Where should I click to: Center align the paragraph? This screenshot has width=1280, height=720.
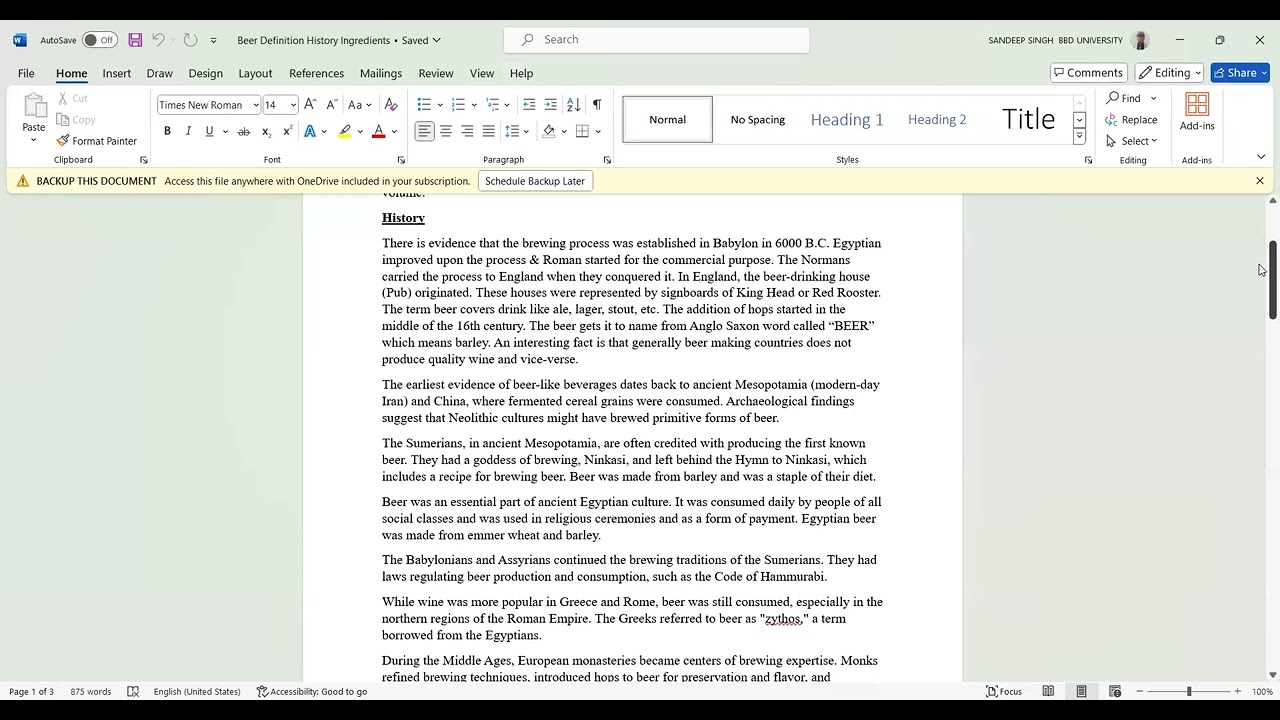click(x=446, y=132)
